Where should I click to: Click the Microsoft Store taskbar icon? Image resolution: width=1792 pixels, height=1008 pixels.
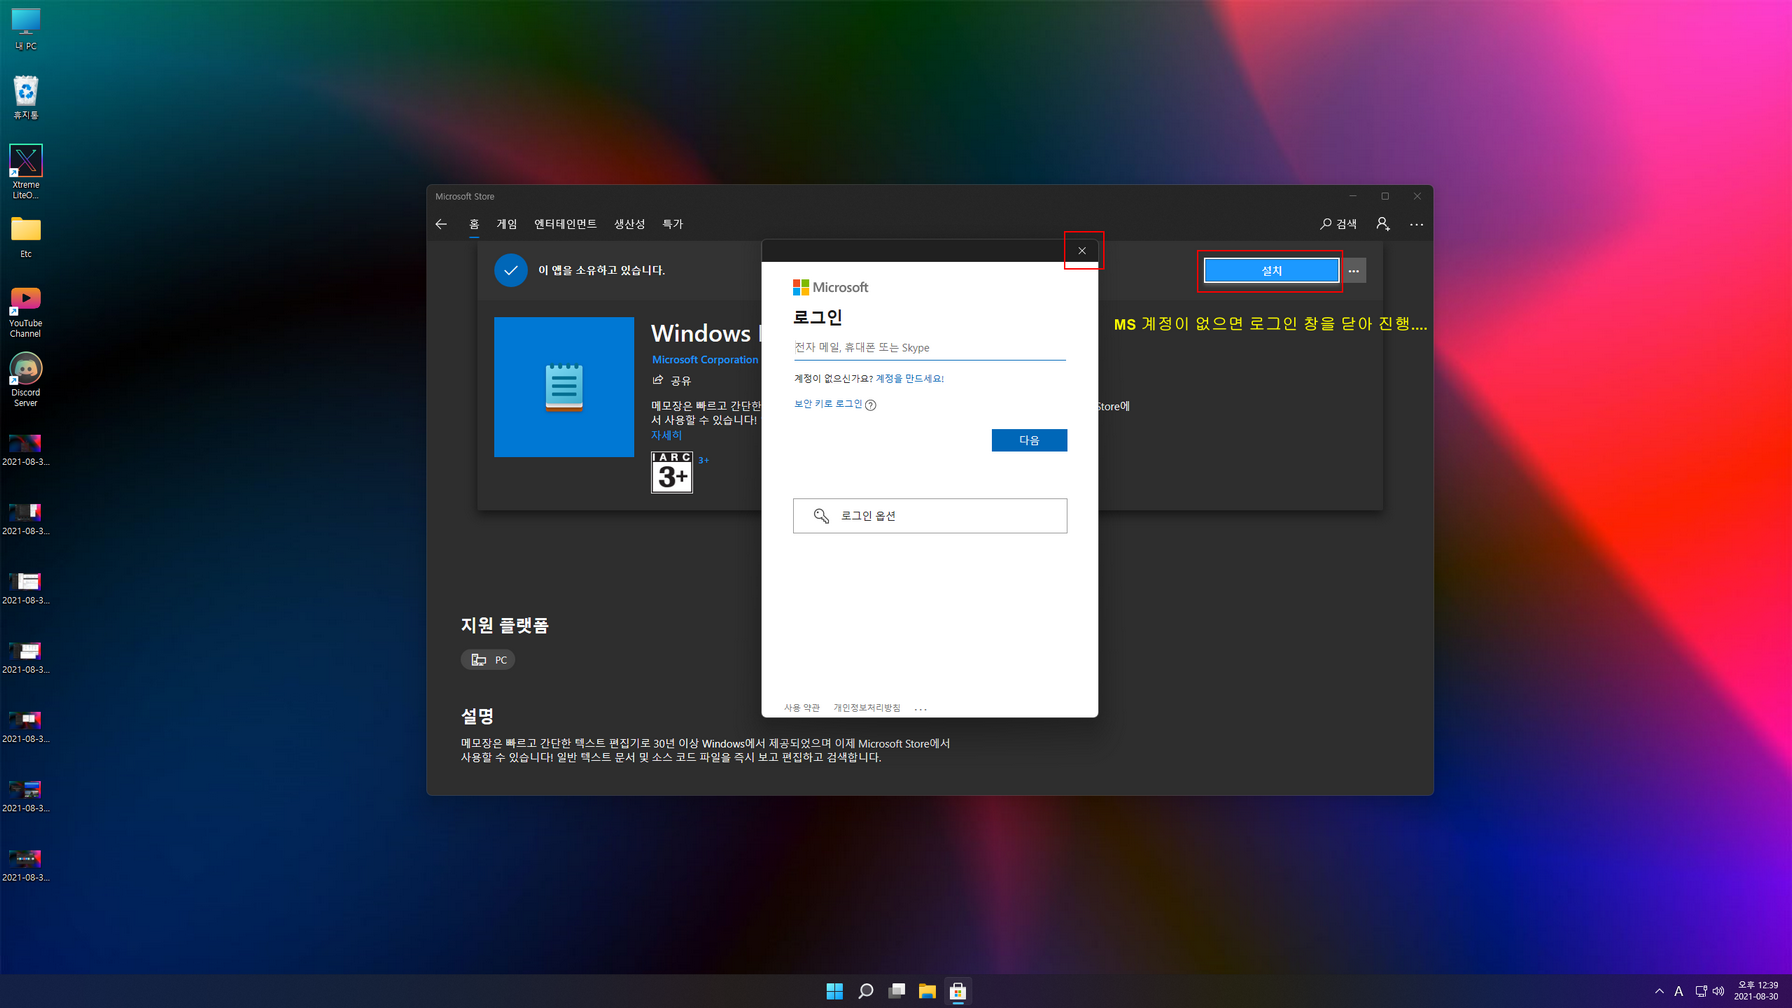[x=958, y=991]
